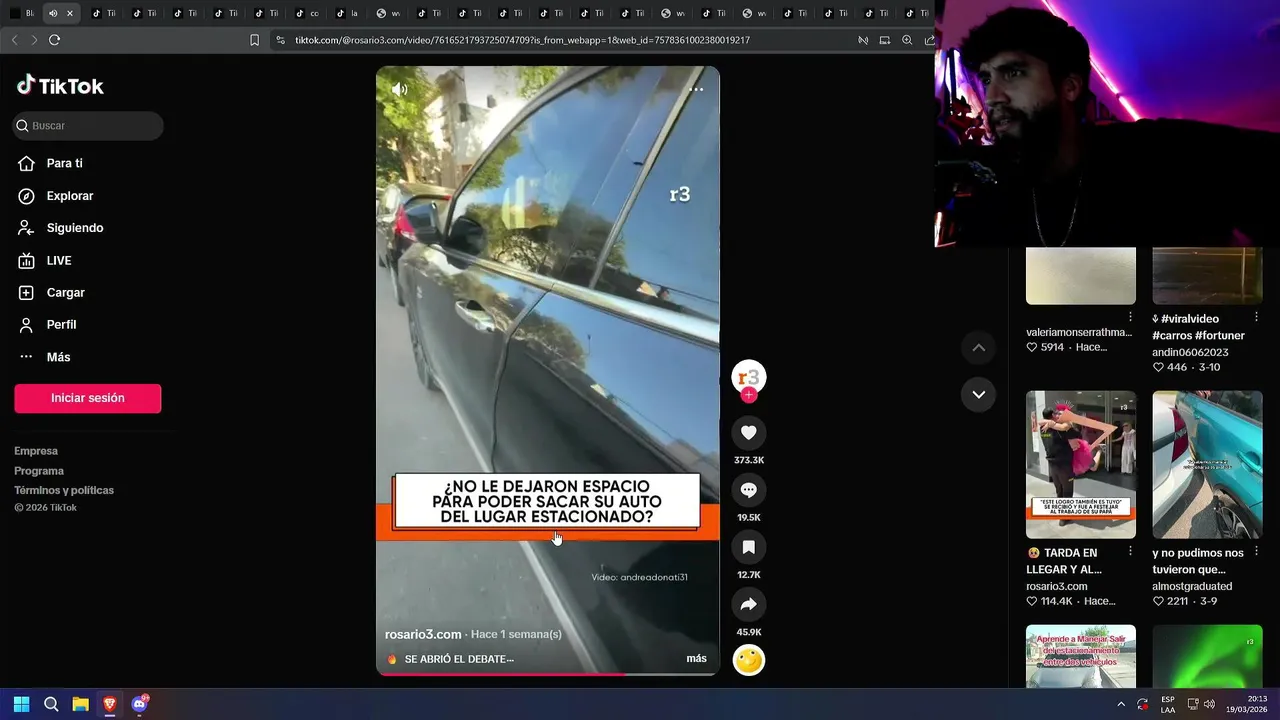Expand the Más menu in the sidebar

tap(58, 357)
